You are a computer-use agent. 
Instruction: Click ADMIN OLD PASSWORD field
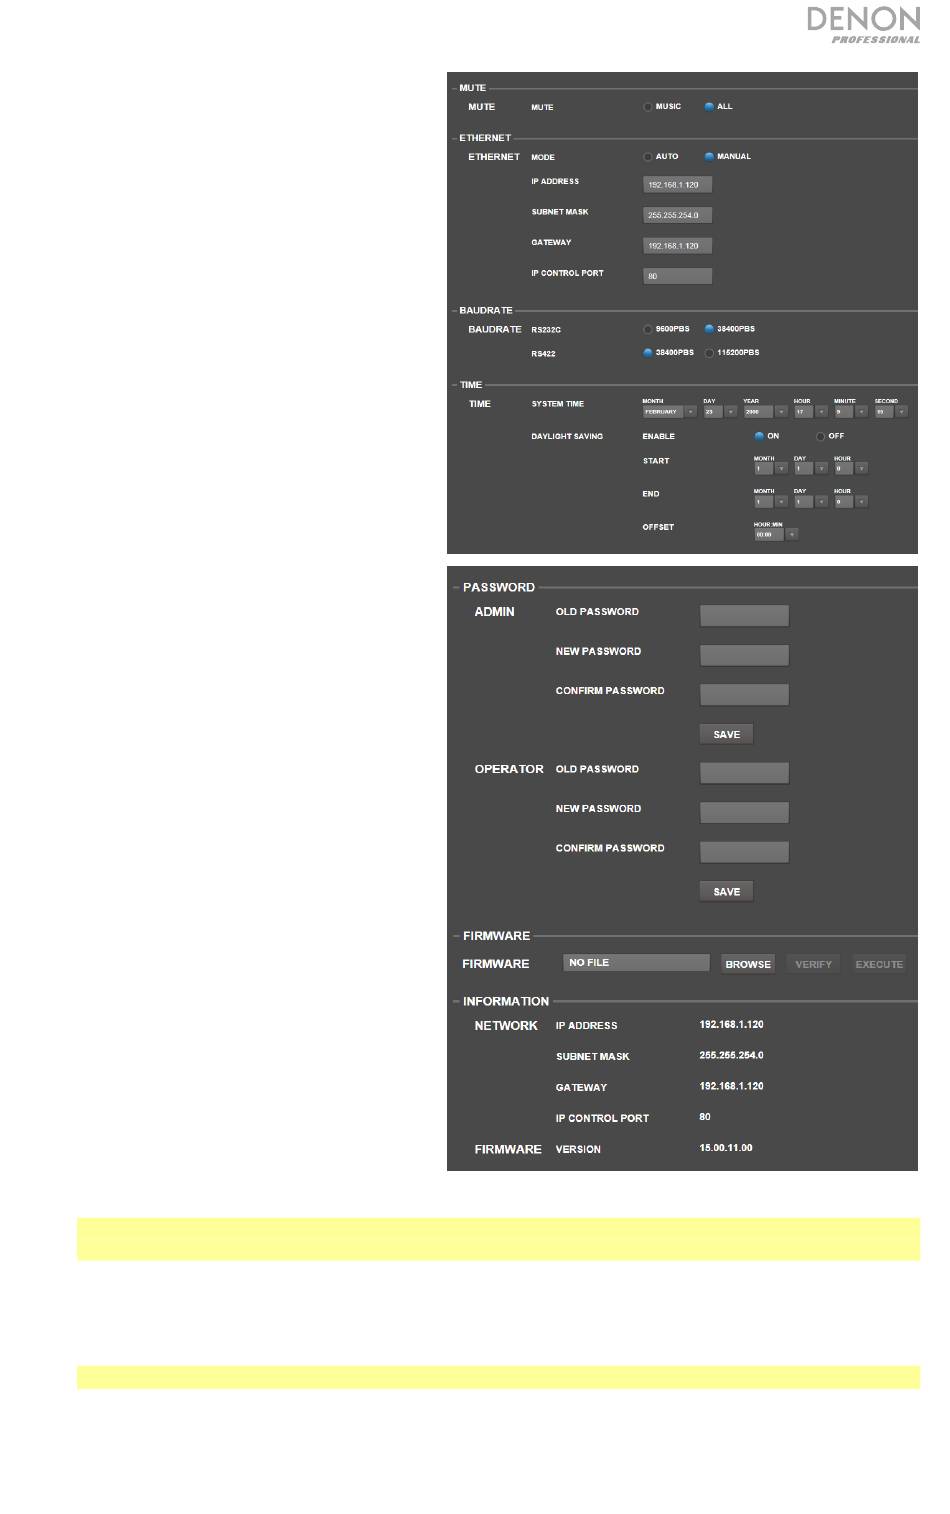coord(744,616)
